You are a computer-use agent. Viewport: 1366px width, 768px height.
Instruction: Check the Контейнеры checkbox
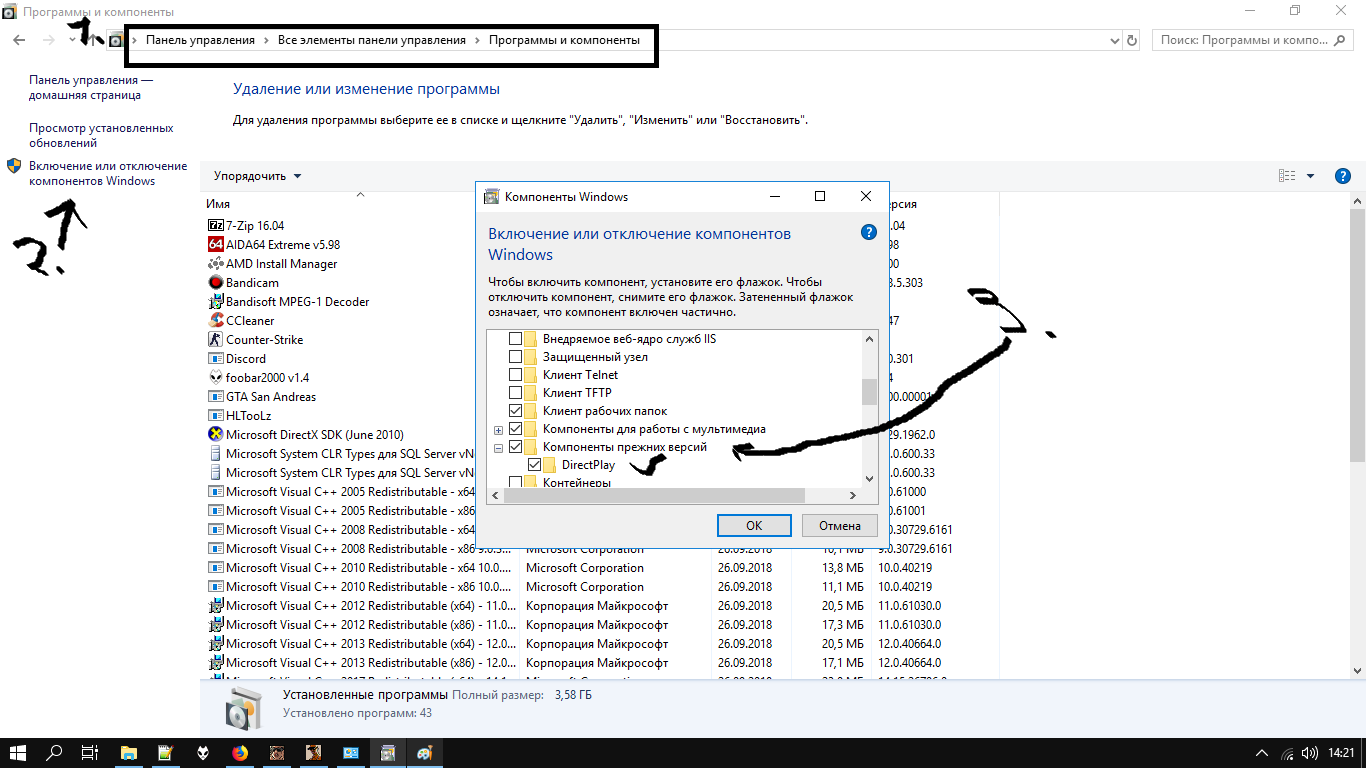(x=516, y=483)
